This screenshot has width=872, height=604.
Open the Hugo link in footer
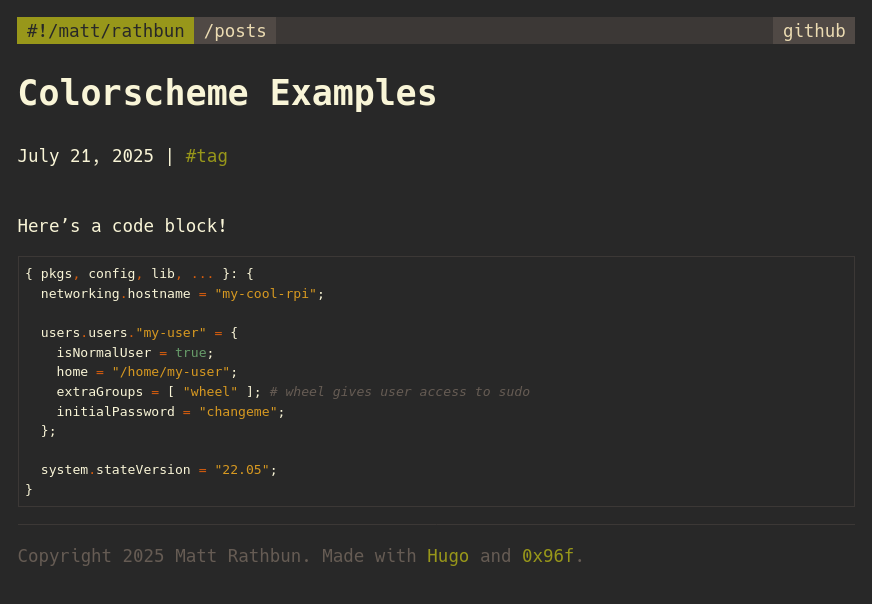tap(447, 556)
